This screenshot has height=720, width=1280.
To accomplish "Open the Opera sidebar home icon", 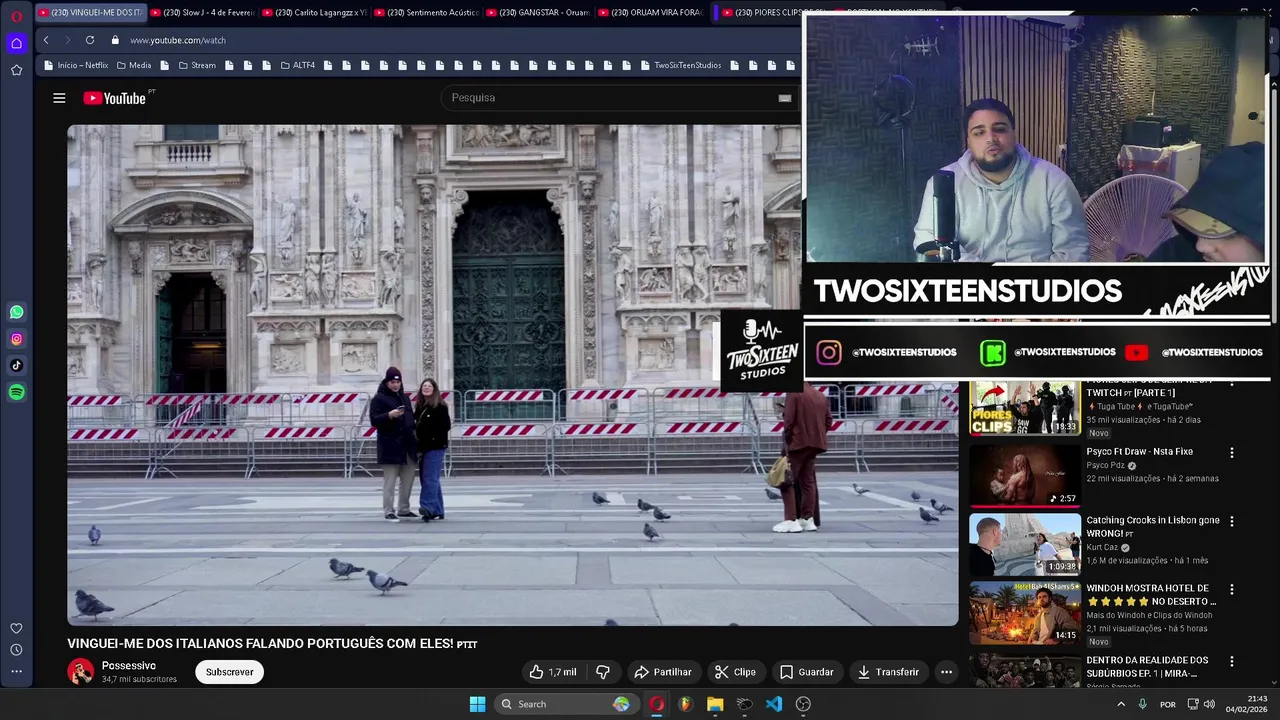I will click(16, 43).
